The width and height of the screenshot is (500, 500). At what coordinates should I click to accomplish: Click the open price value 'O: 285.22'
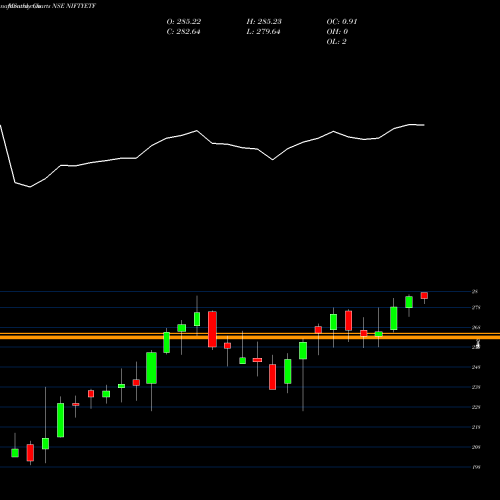point(184,22)
